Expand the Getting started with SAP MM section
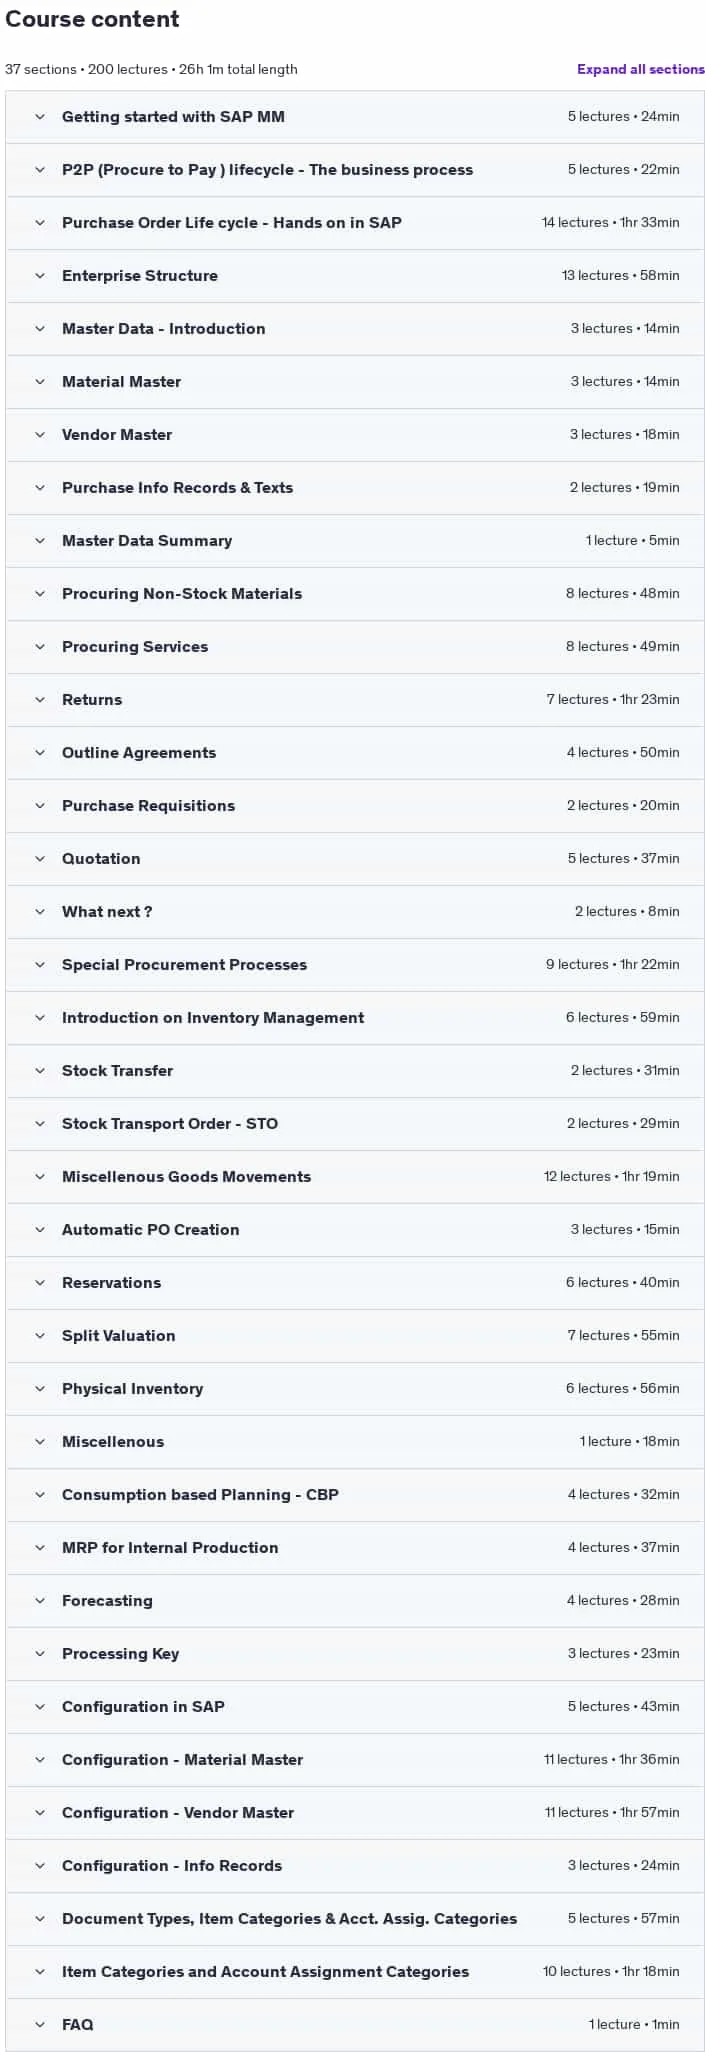This screenshot has height=2052, width=705. [355, 117]
